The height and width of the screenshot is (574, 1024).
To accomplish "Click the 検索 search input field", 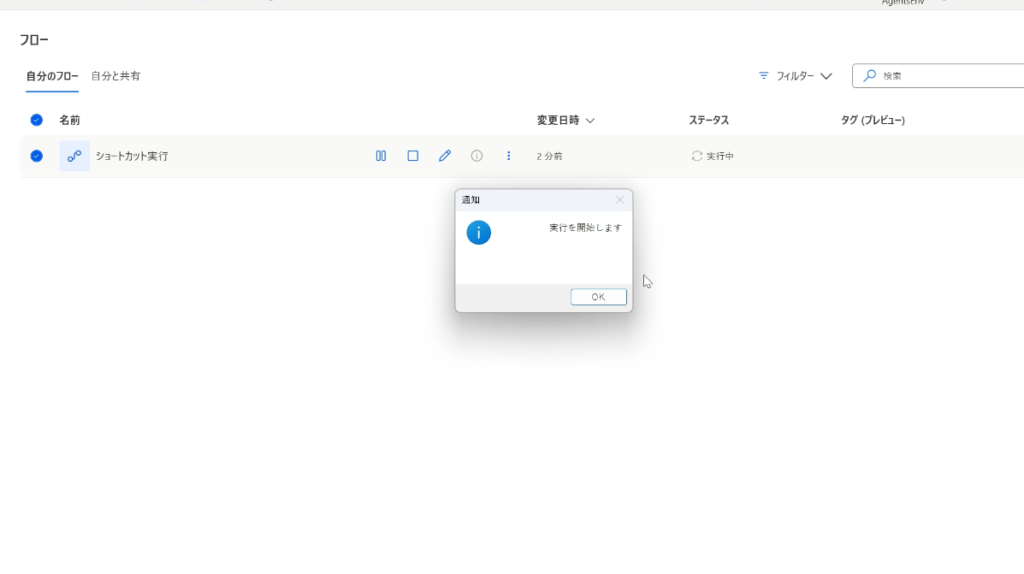I will [945, 76].
